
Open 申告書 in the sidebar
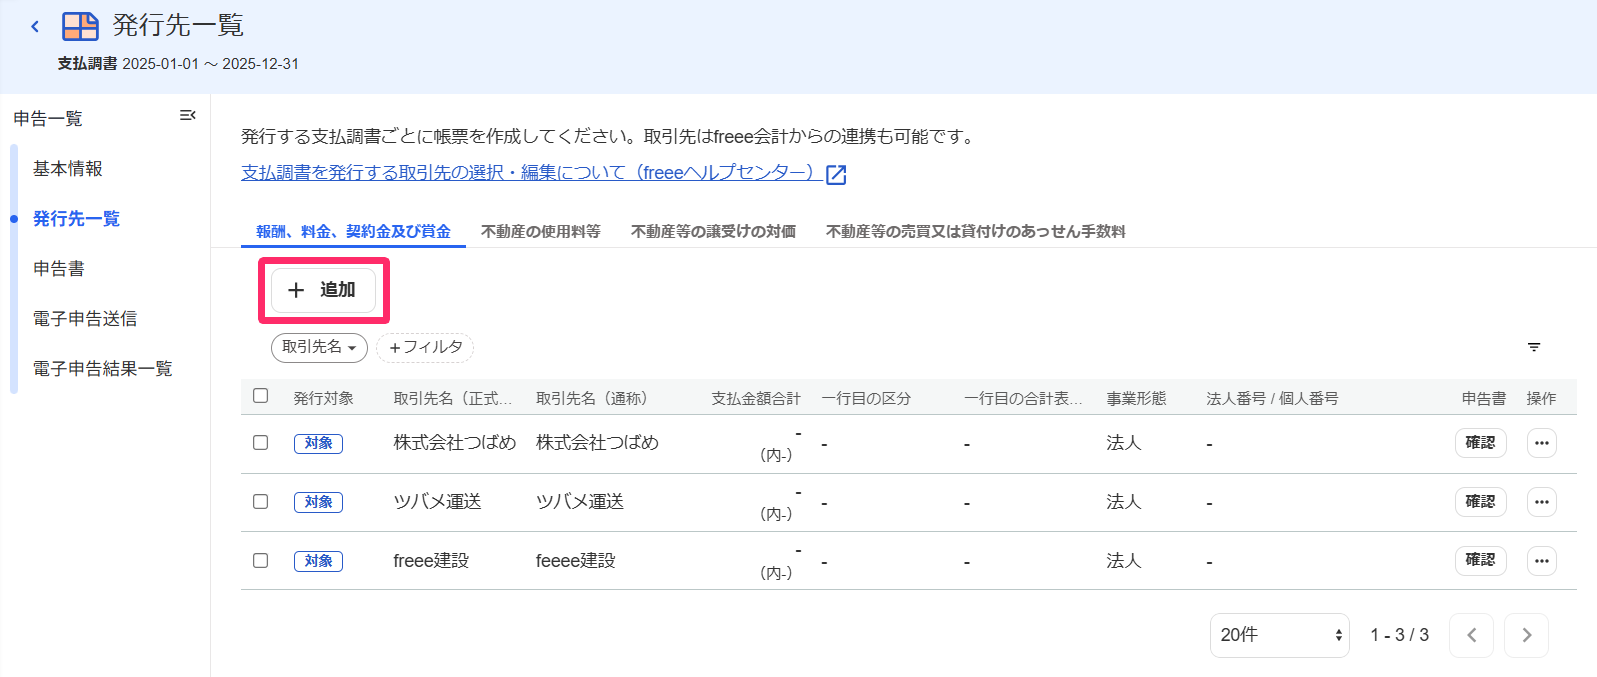59,269
